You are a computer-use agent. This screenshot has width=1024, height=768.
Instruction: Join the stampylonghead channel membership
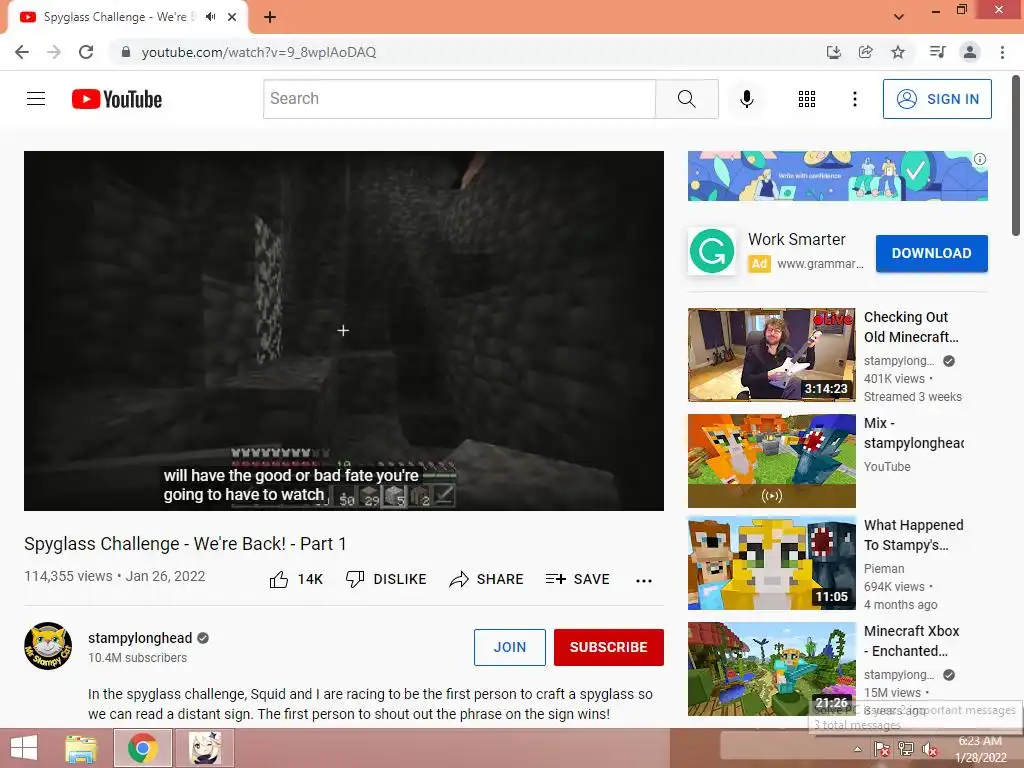[x=509, y=647]
